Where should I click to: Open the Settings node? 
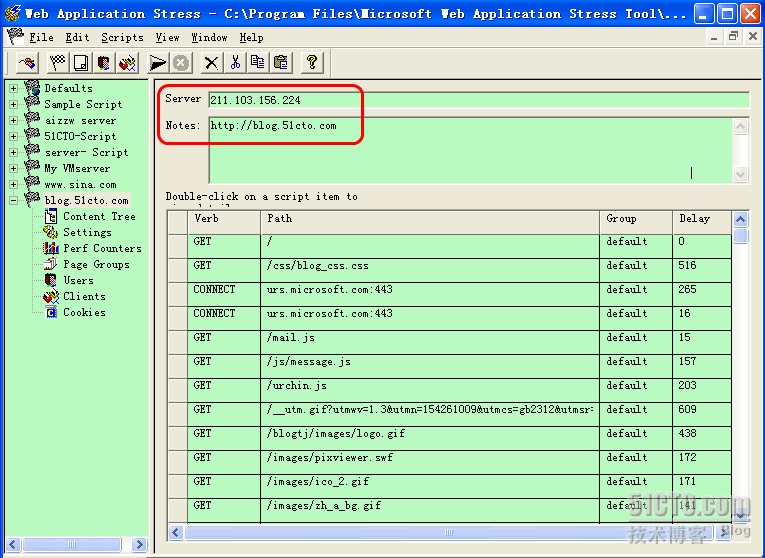87,232
